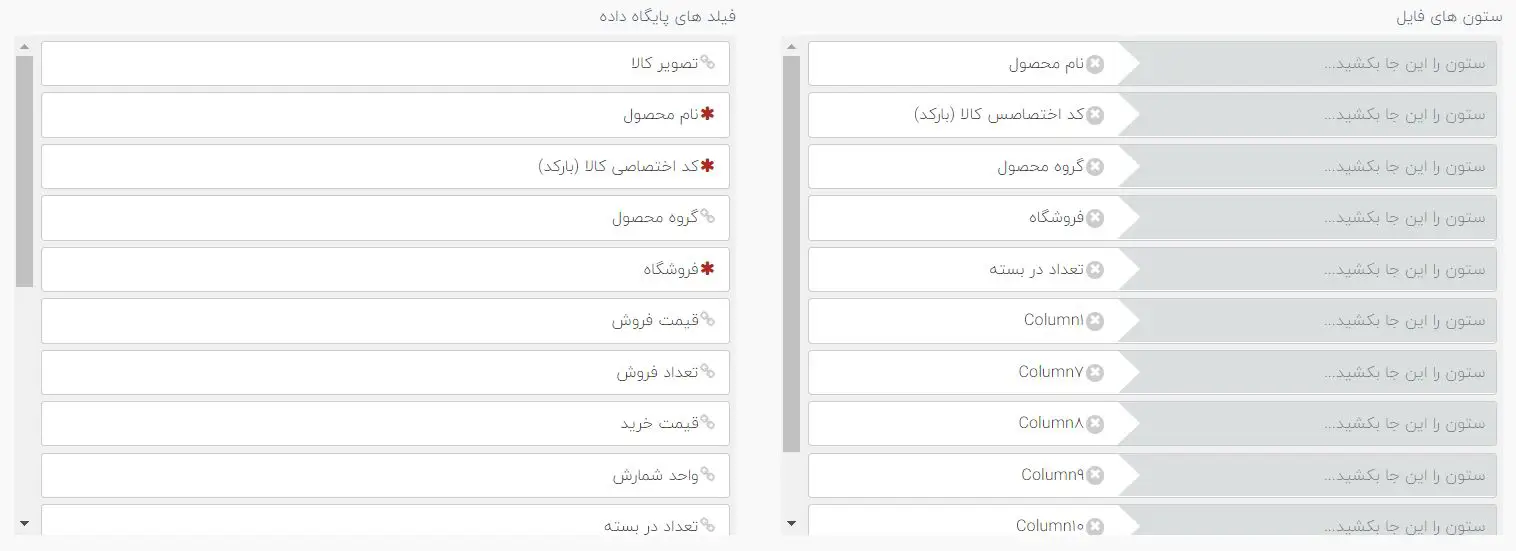The image size is (1516, 551).
Task: Select the تعداد فروش database field
Action: pos(386,372)
